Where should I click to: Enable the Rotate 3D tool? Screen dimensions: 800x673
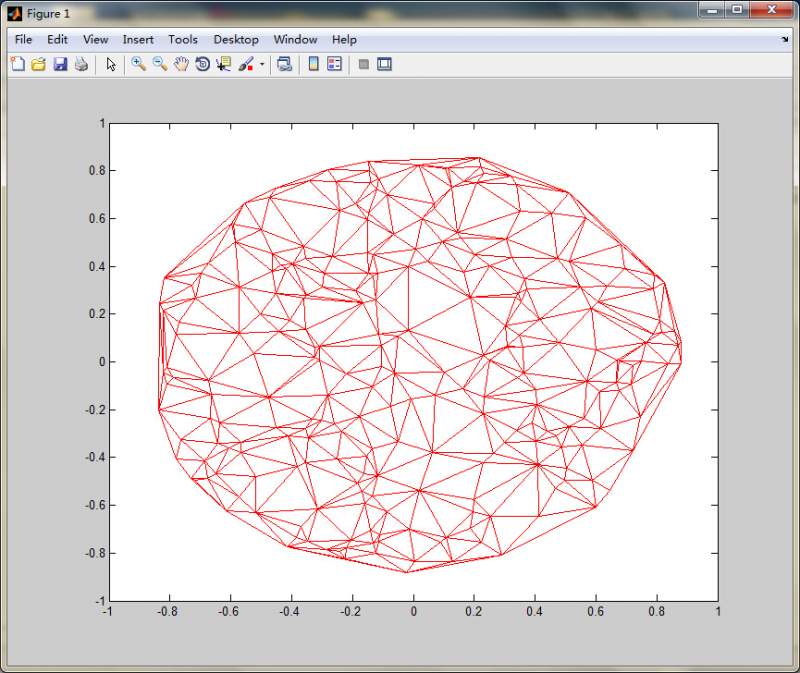tap(203, 64)
